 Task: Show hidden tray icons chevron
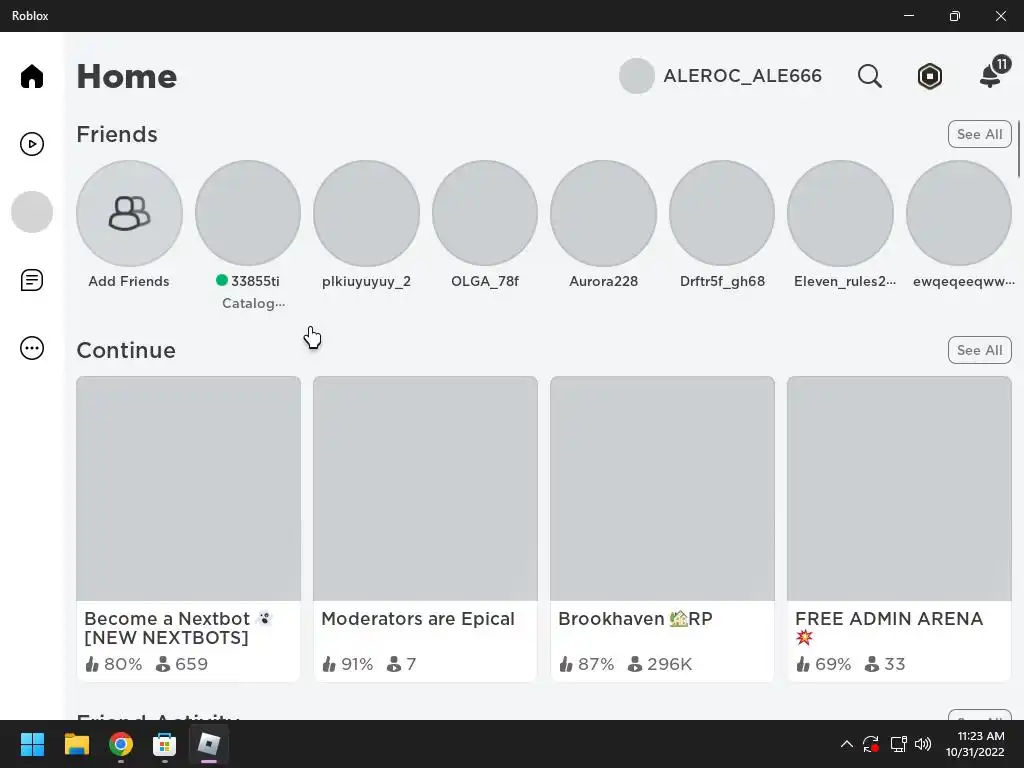[x=846, y=744]
